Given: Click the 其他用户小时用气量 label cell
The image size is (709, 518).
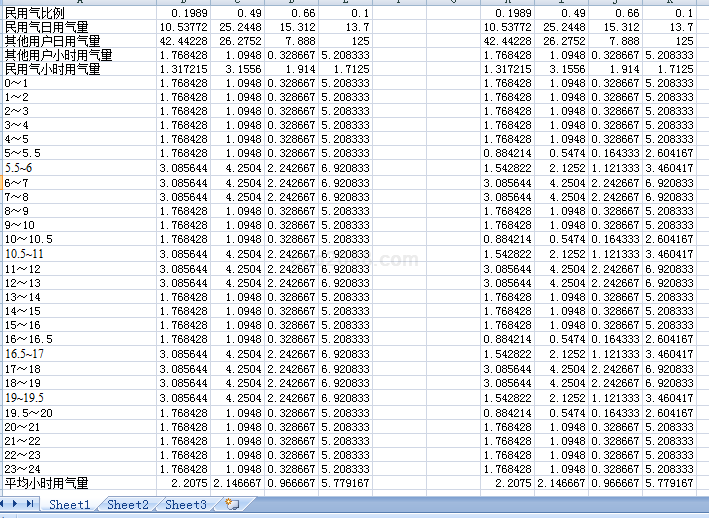Looking at the screenshot, I should coord(58,55).
